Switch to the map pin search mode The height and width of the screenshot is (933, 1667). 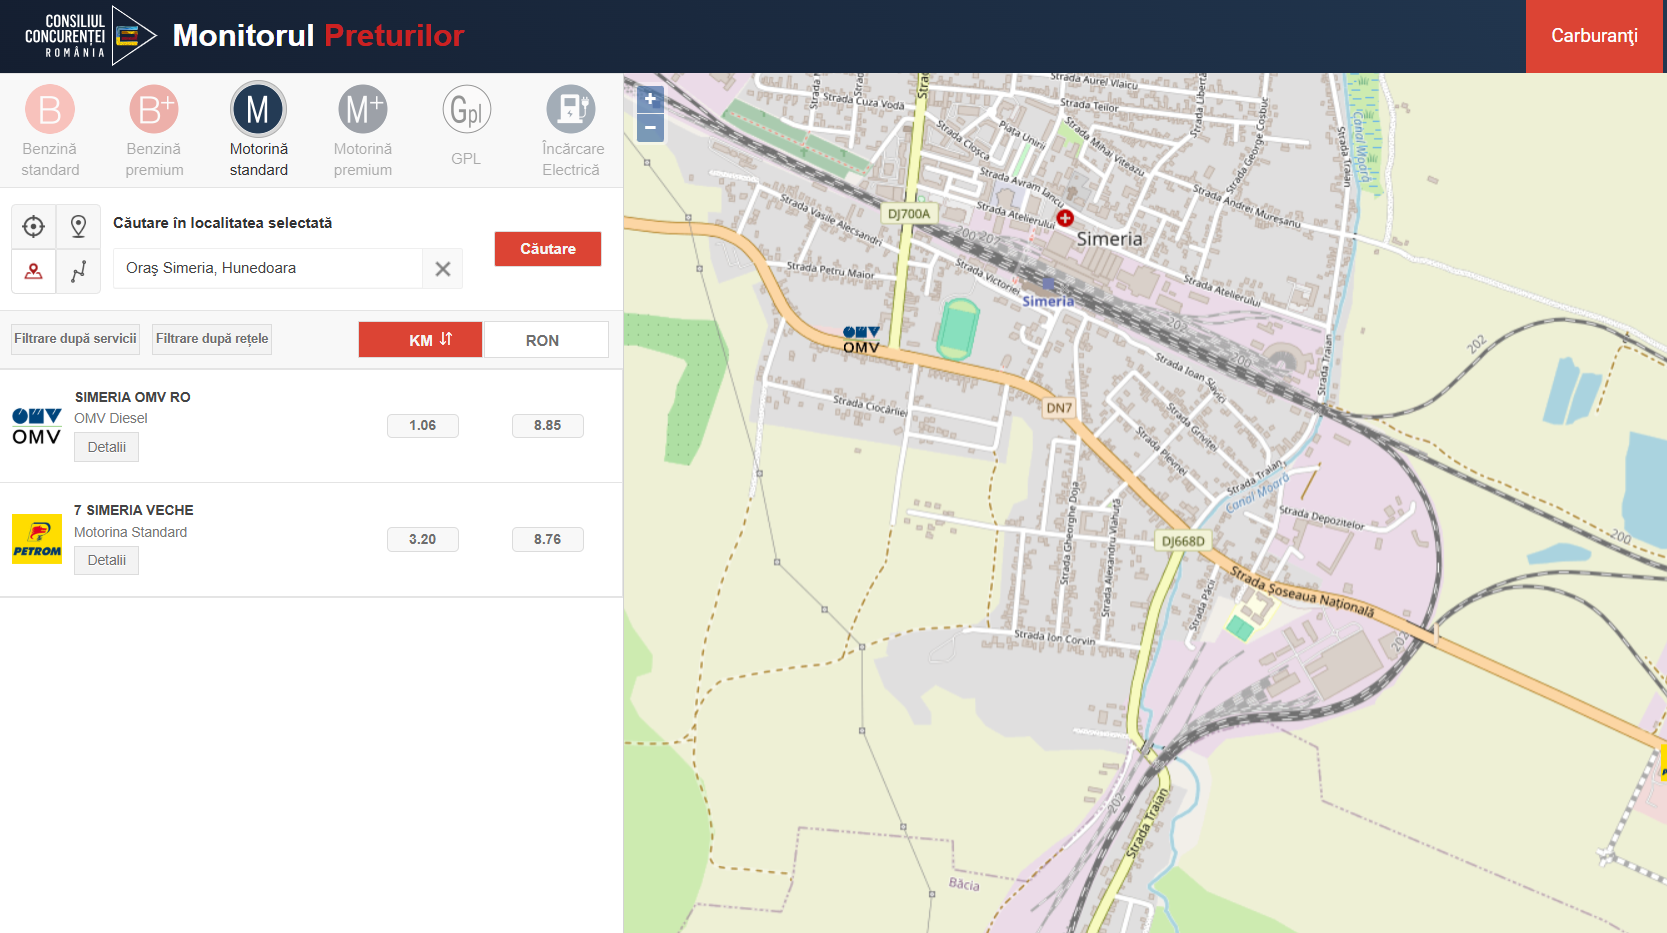tap(78, 227)
